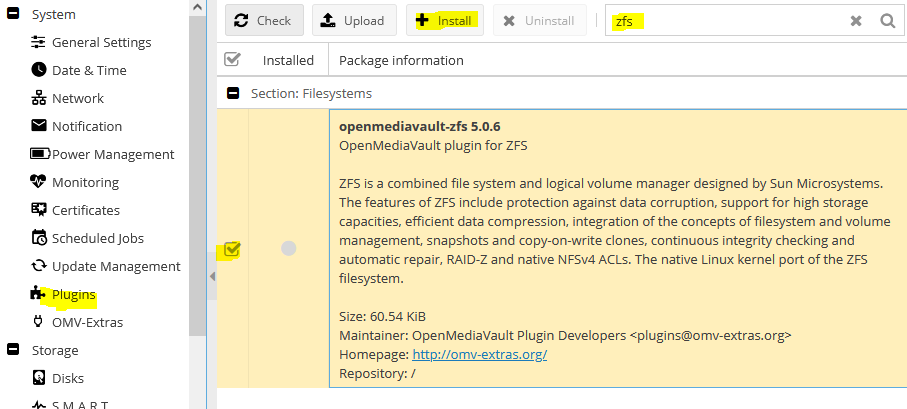The image size is (907, 409).
Task: Open the Date & Time settings
Action: (x=89, y=70)
